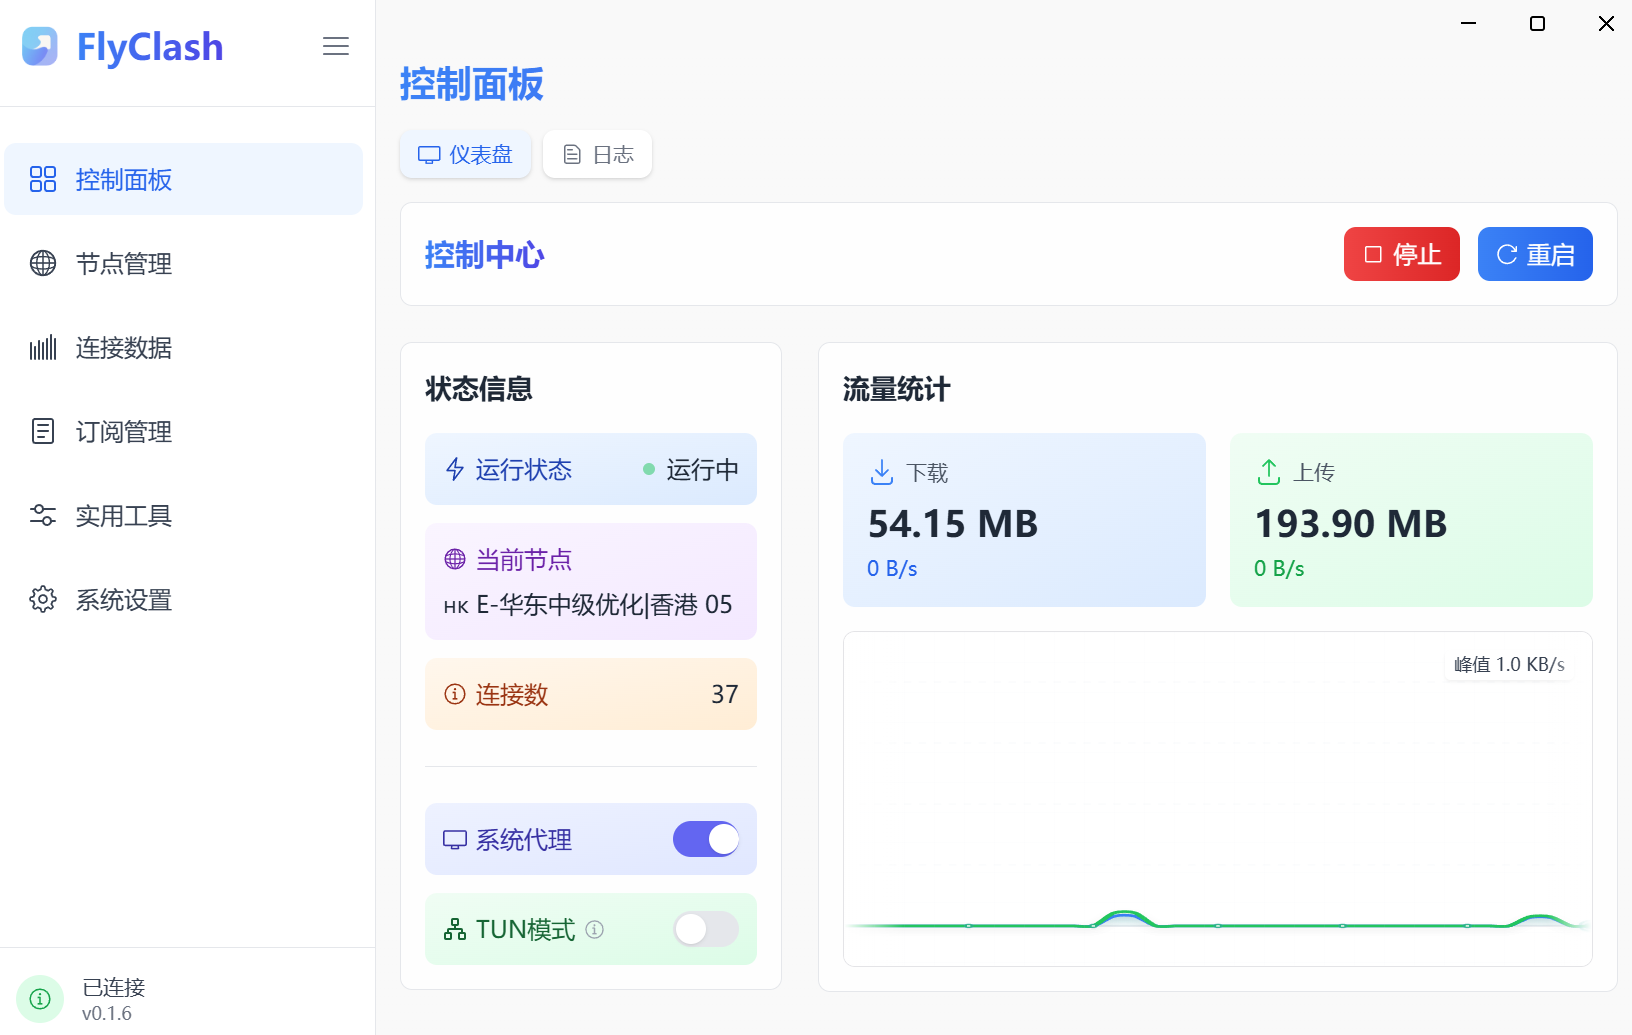Click the 重启 button
1632x1035 pixels.
tap(1535, 254)
